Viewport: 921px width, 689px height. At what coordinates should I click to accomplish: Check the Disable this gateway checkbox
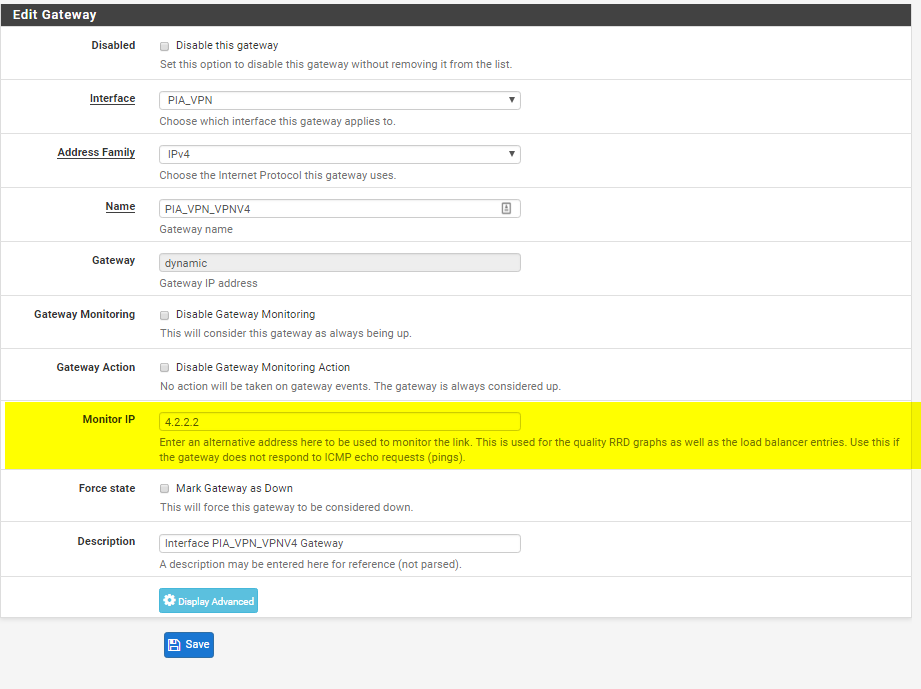(164, 46)
